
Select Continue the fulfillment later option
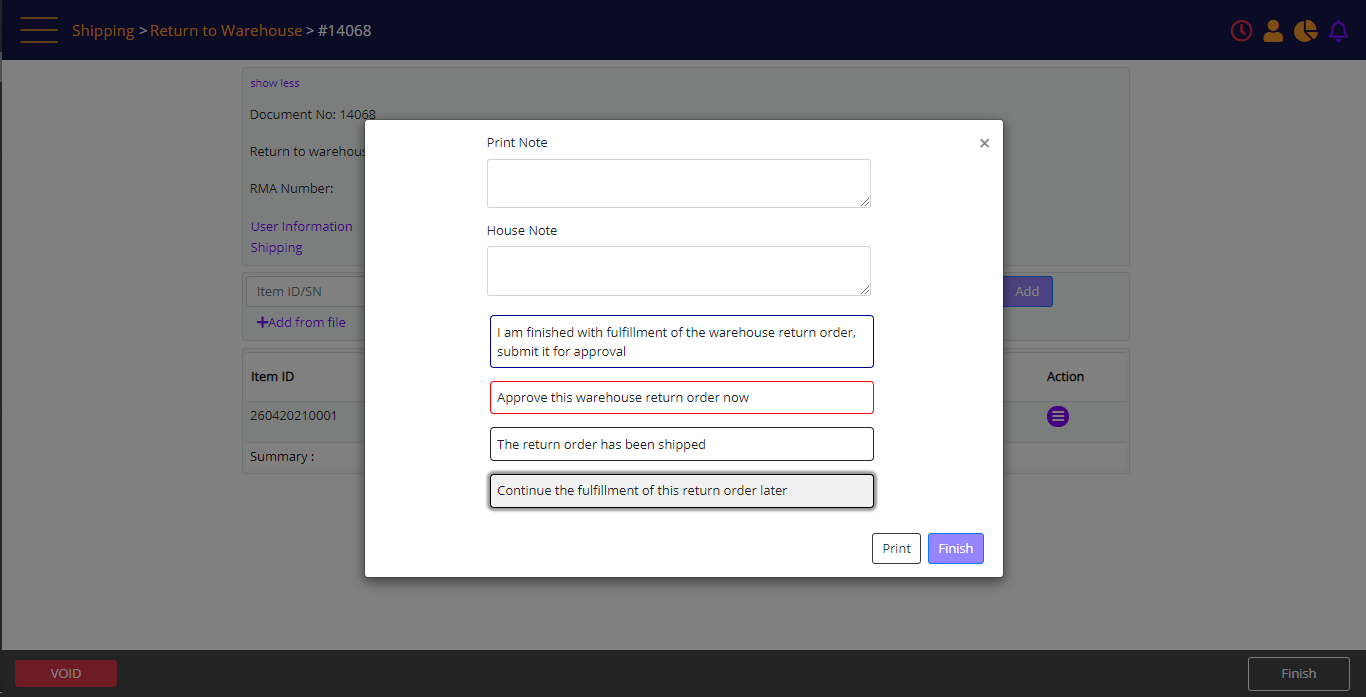(682, 491)
